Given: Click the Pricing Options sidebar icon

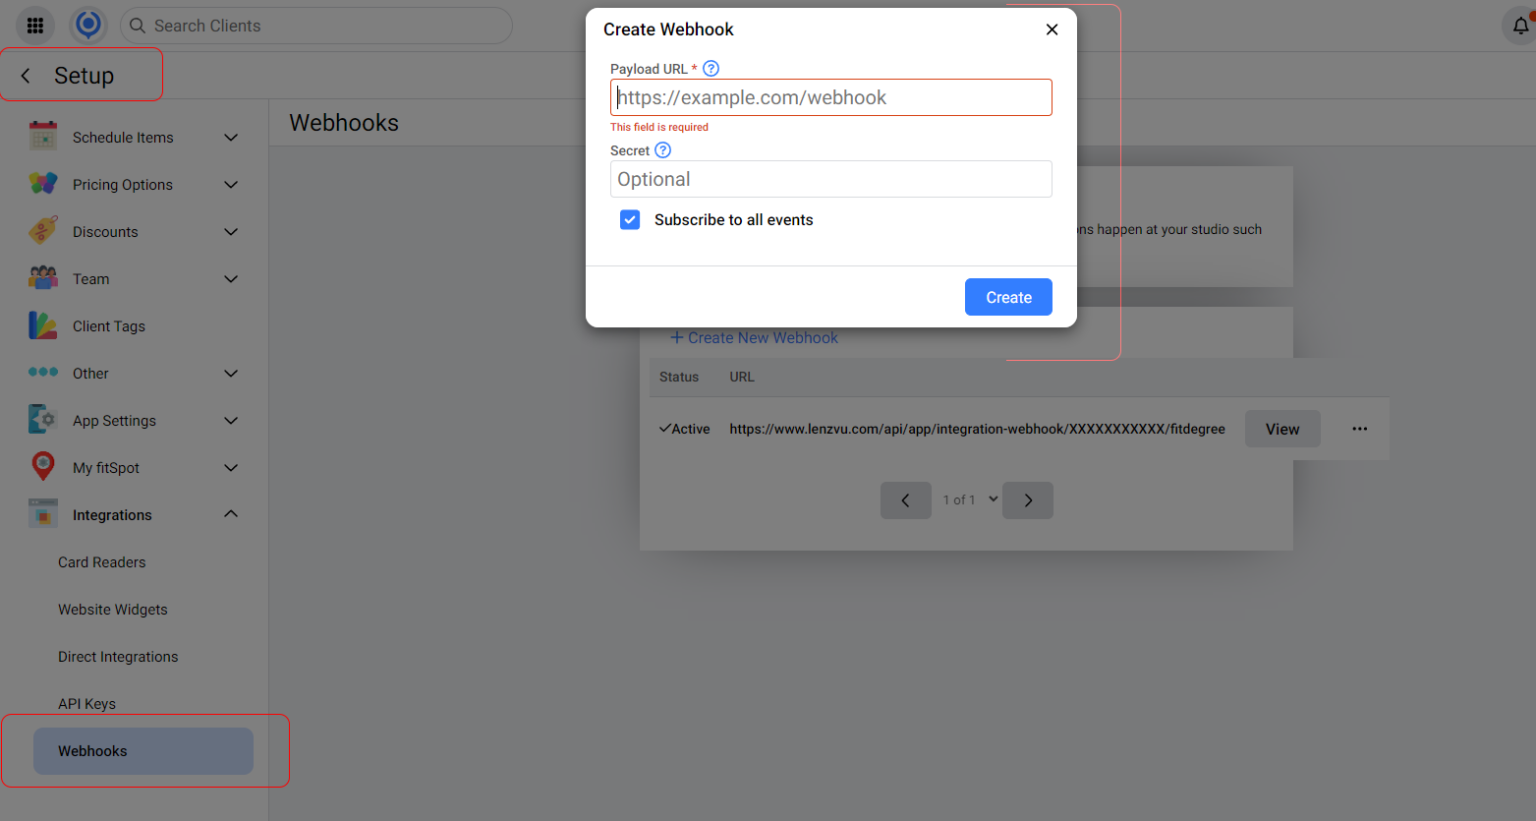Looking at the screenshot, I should click(x=42, y=184).
